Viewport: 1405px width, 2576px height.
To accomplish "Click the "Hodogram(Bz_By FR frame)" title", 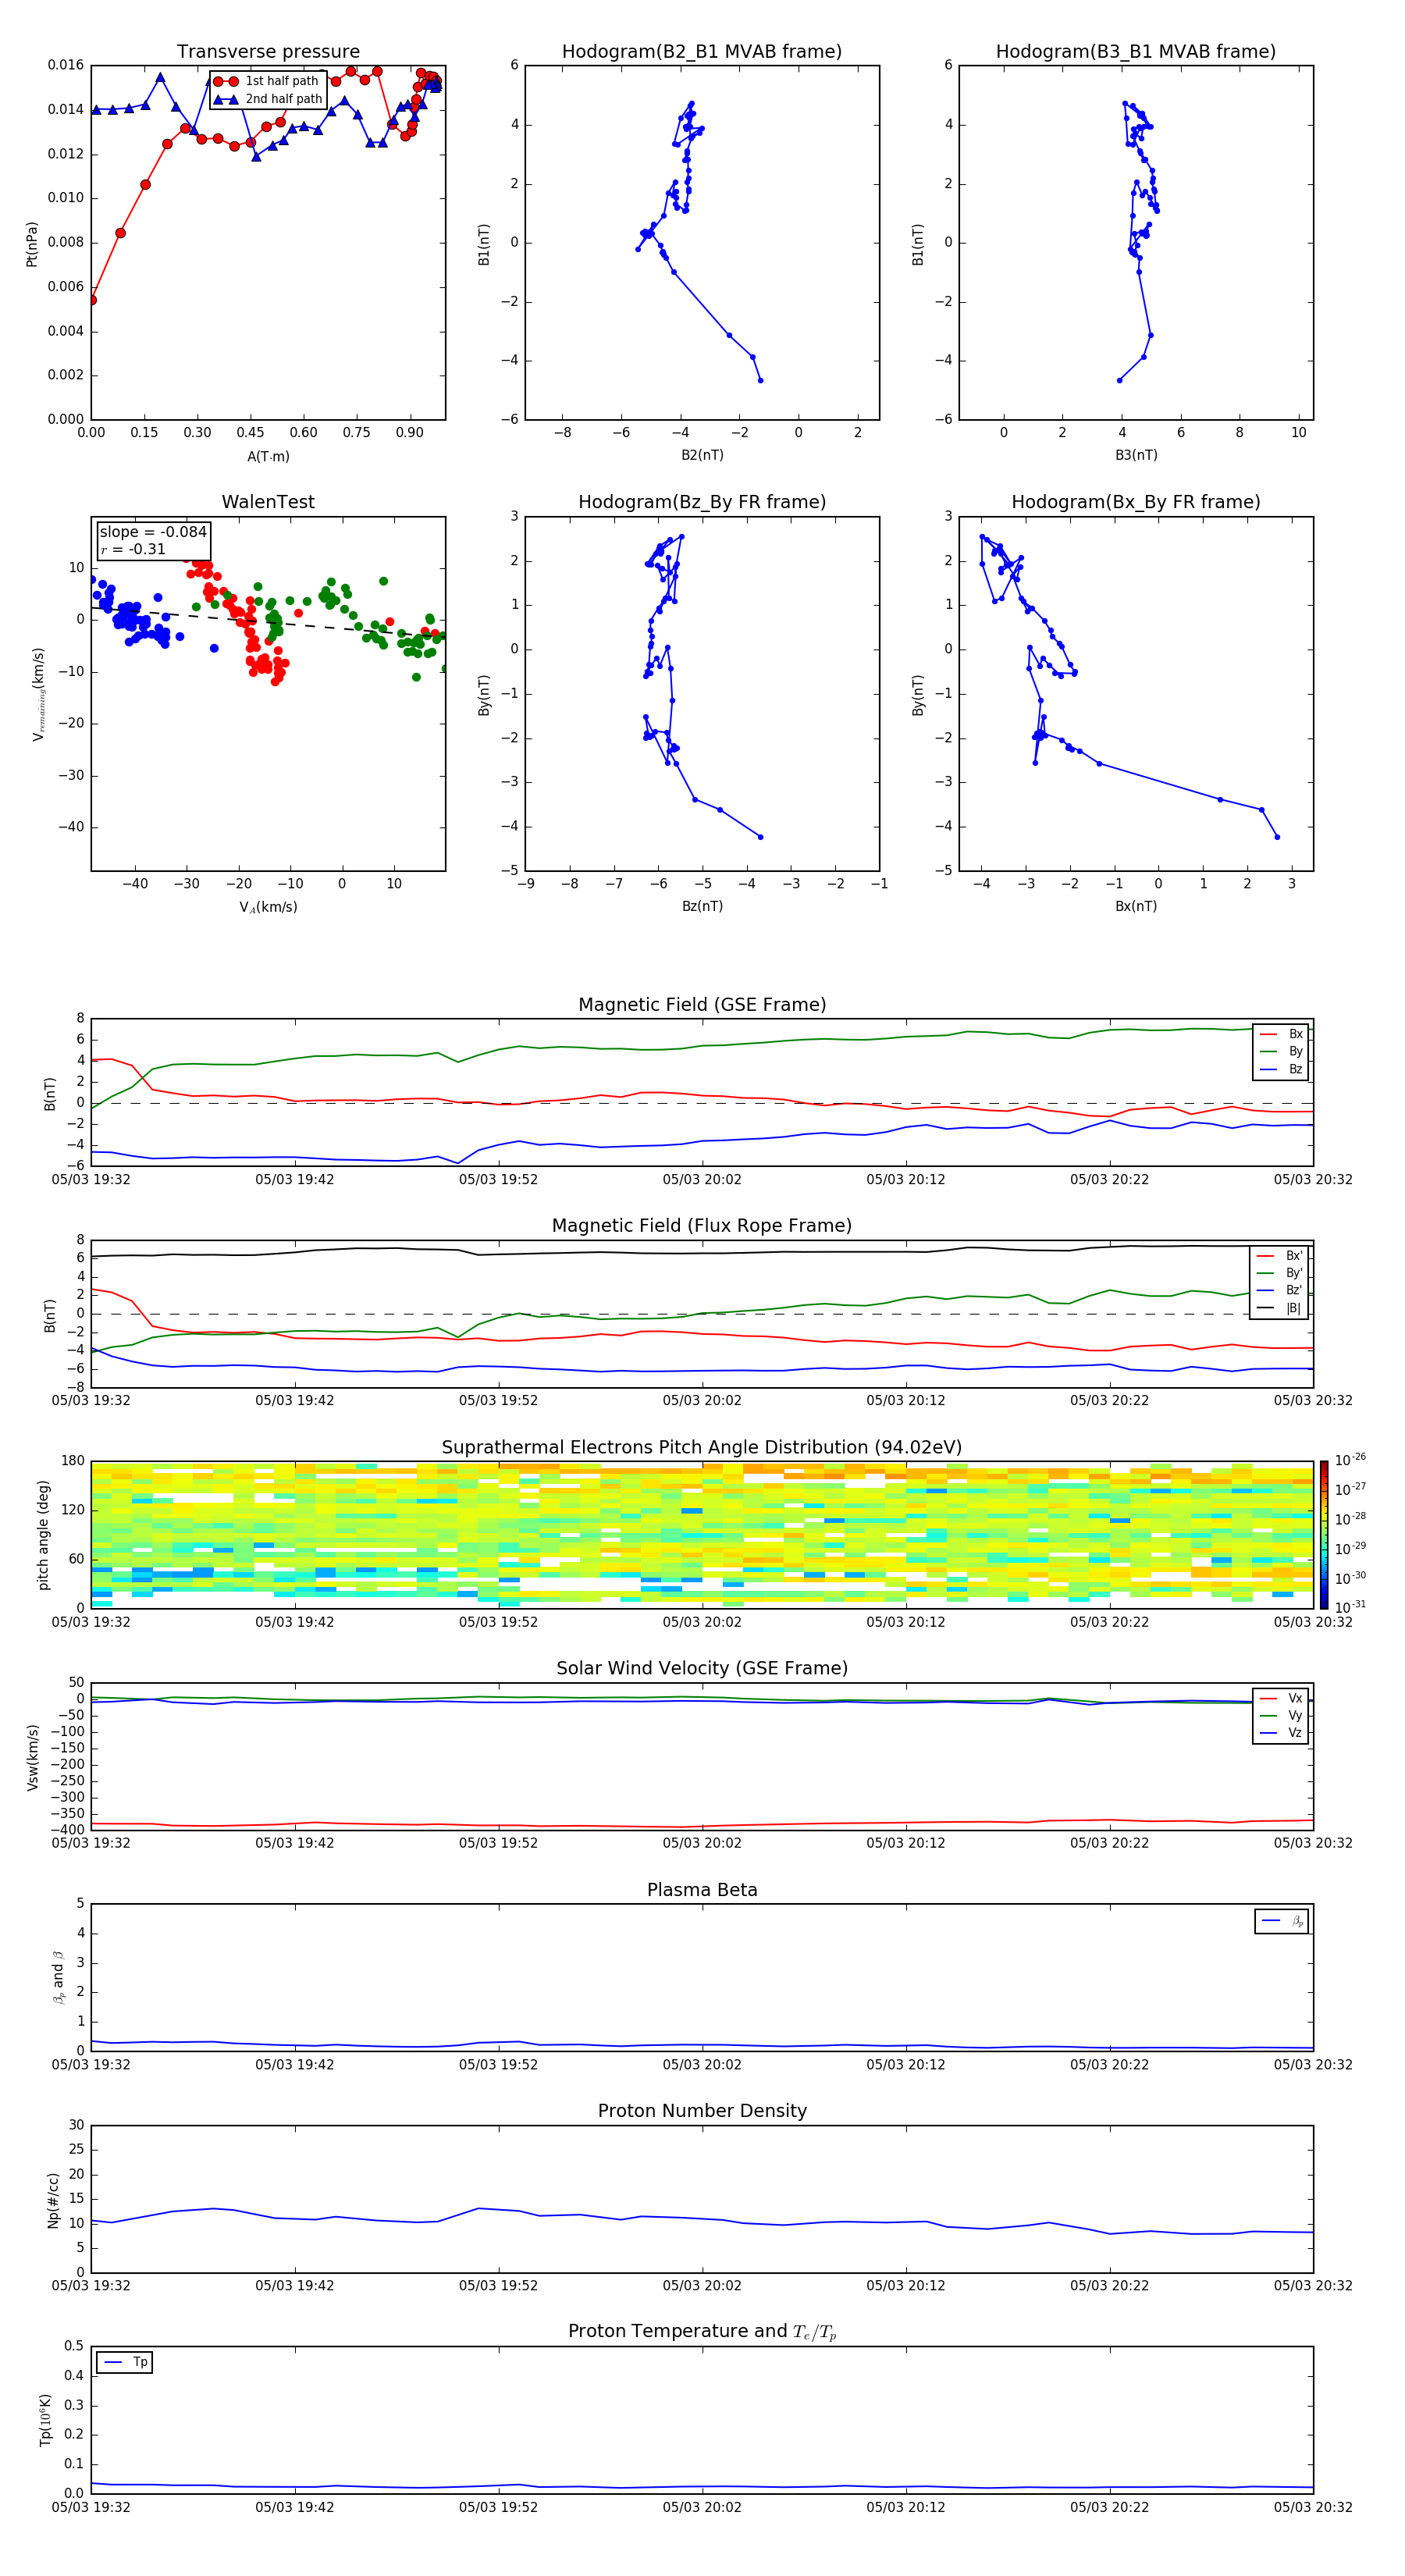I will click(x=702, y=502).
